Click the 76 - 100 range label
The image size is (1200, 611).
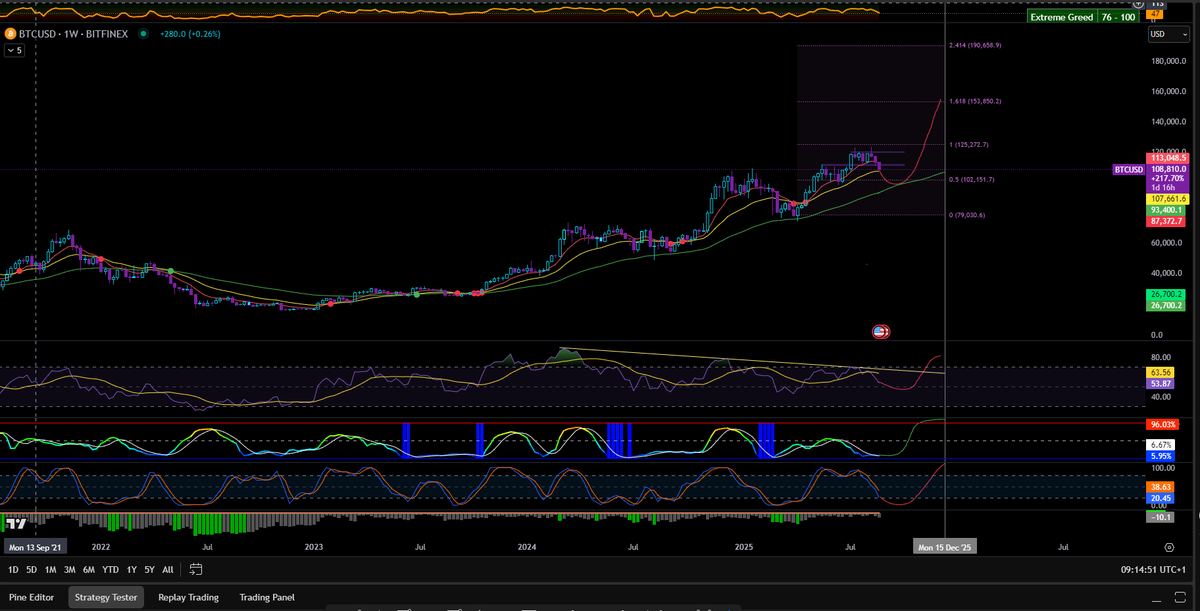pos(1119,18)
